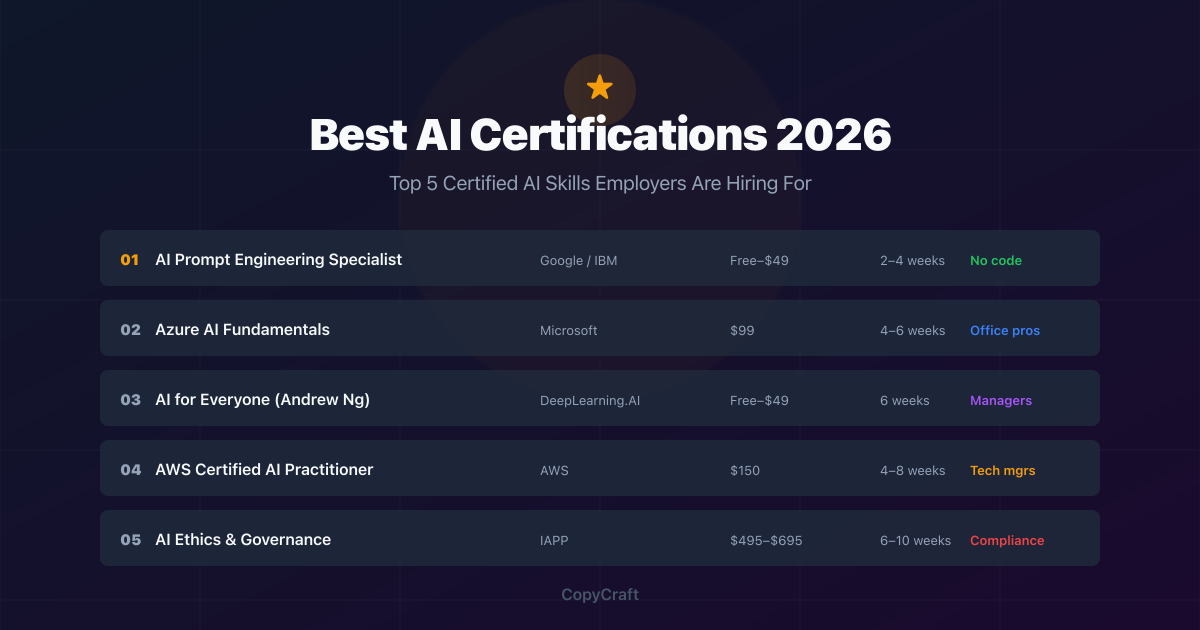Click the '$99' price

click(x=742, y=331)
